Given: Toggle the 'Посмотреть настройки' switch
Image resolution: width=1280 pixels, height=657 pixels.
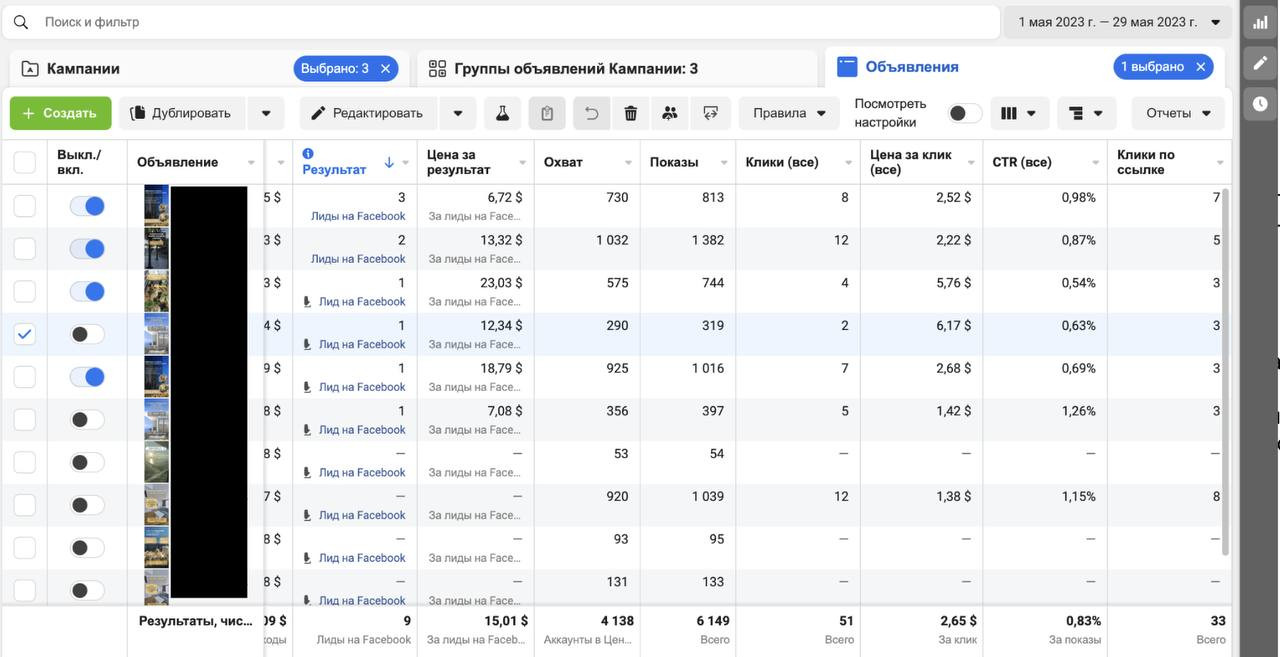Looking at the screenshot, I should (x=964, y=113).
